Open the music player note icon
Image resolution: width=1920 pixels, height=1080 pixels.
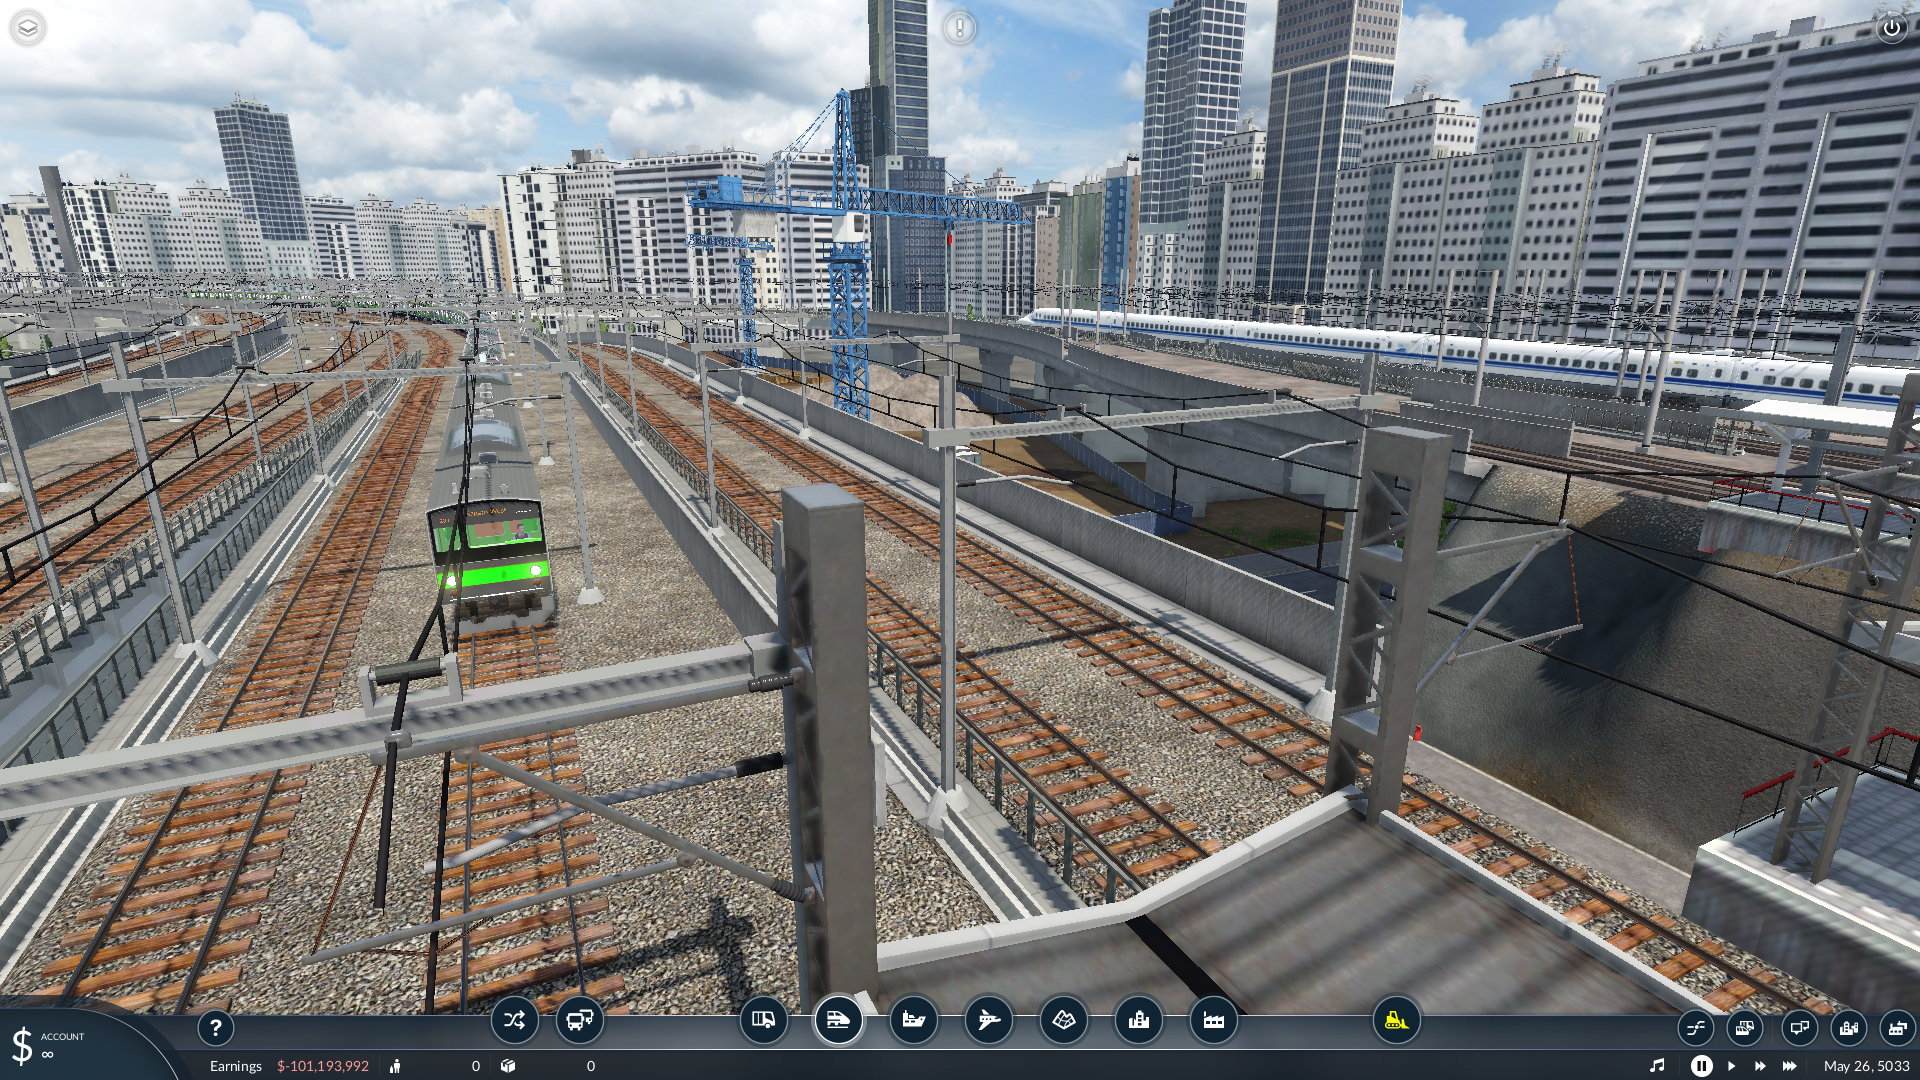tap(1657, 1066)
